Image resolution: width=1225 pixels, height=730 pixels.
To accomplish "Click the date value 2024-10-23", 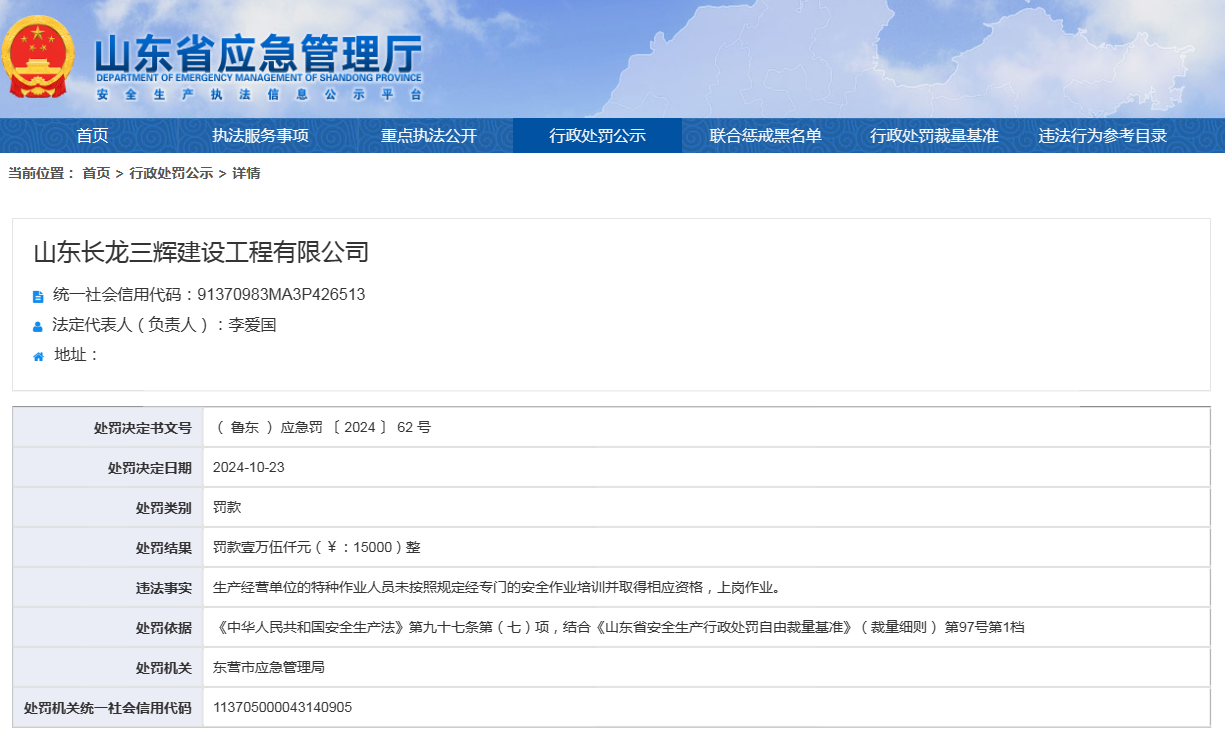I will click(x=249, y=467).
